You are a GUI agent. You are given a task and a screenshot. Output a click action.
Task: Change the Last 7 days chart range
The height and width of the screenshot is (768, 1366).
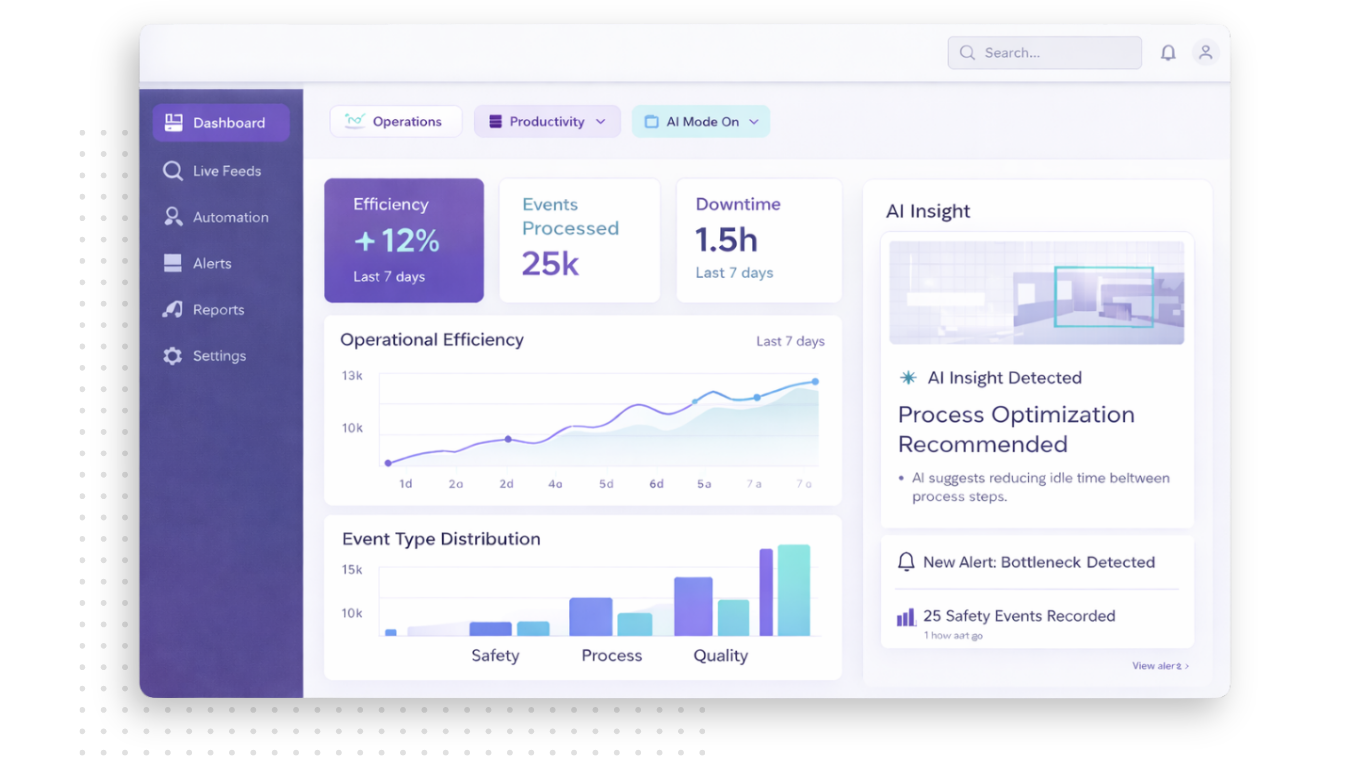[x=790, y=341]
